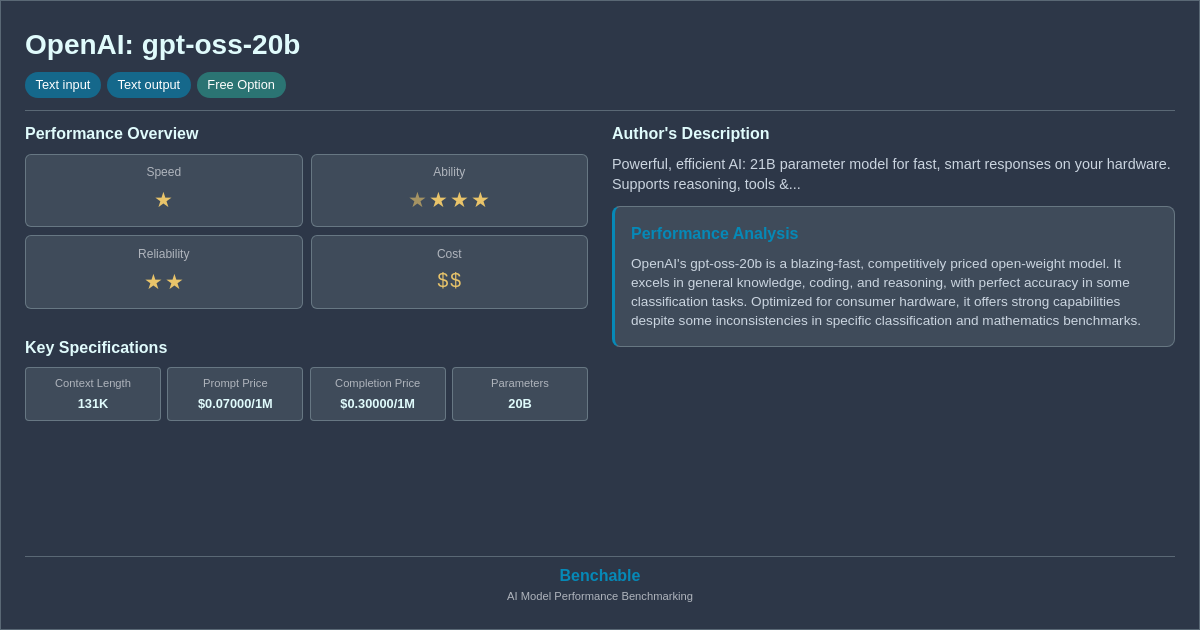
Task: Select the fourth Ability star
Action: pos(480,199)
